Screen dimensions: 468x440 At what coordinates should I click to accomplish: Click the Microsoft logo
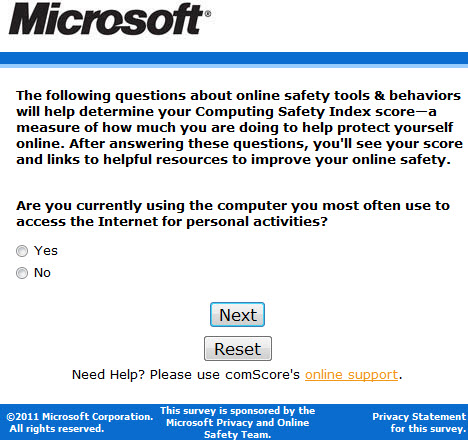[x=109, y=19]
